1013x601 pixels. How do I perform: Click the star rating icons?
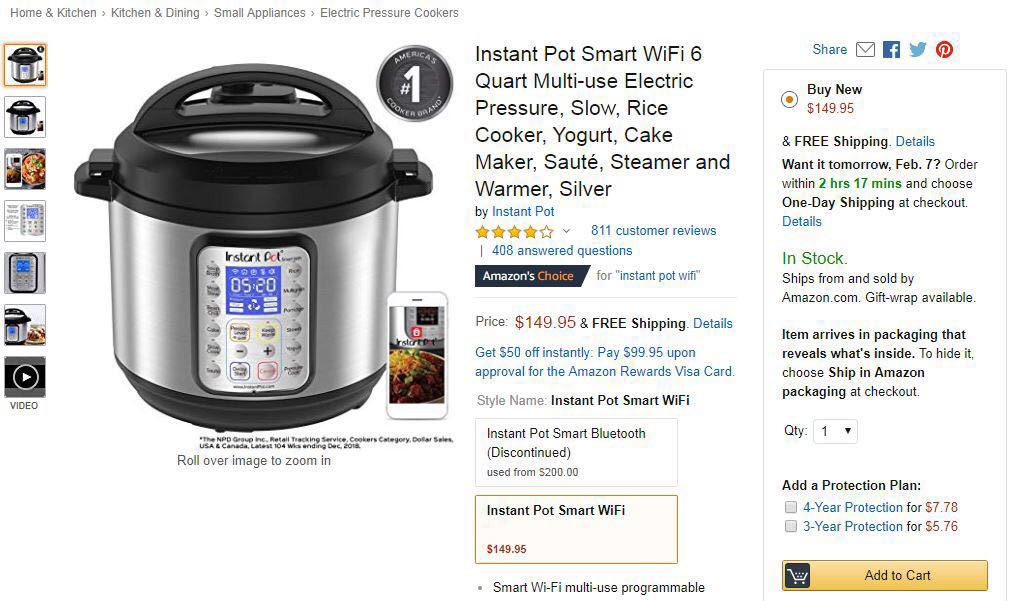[514, 231]
